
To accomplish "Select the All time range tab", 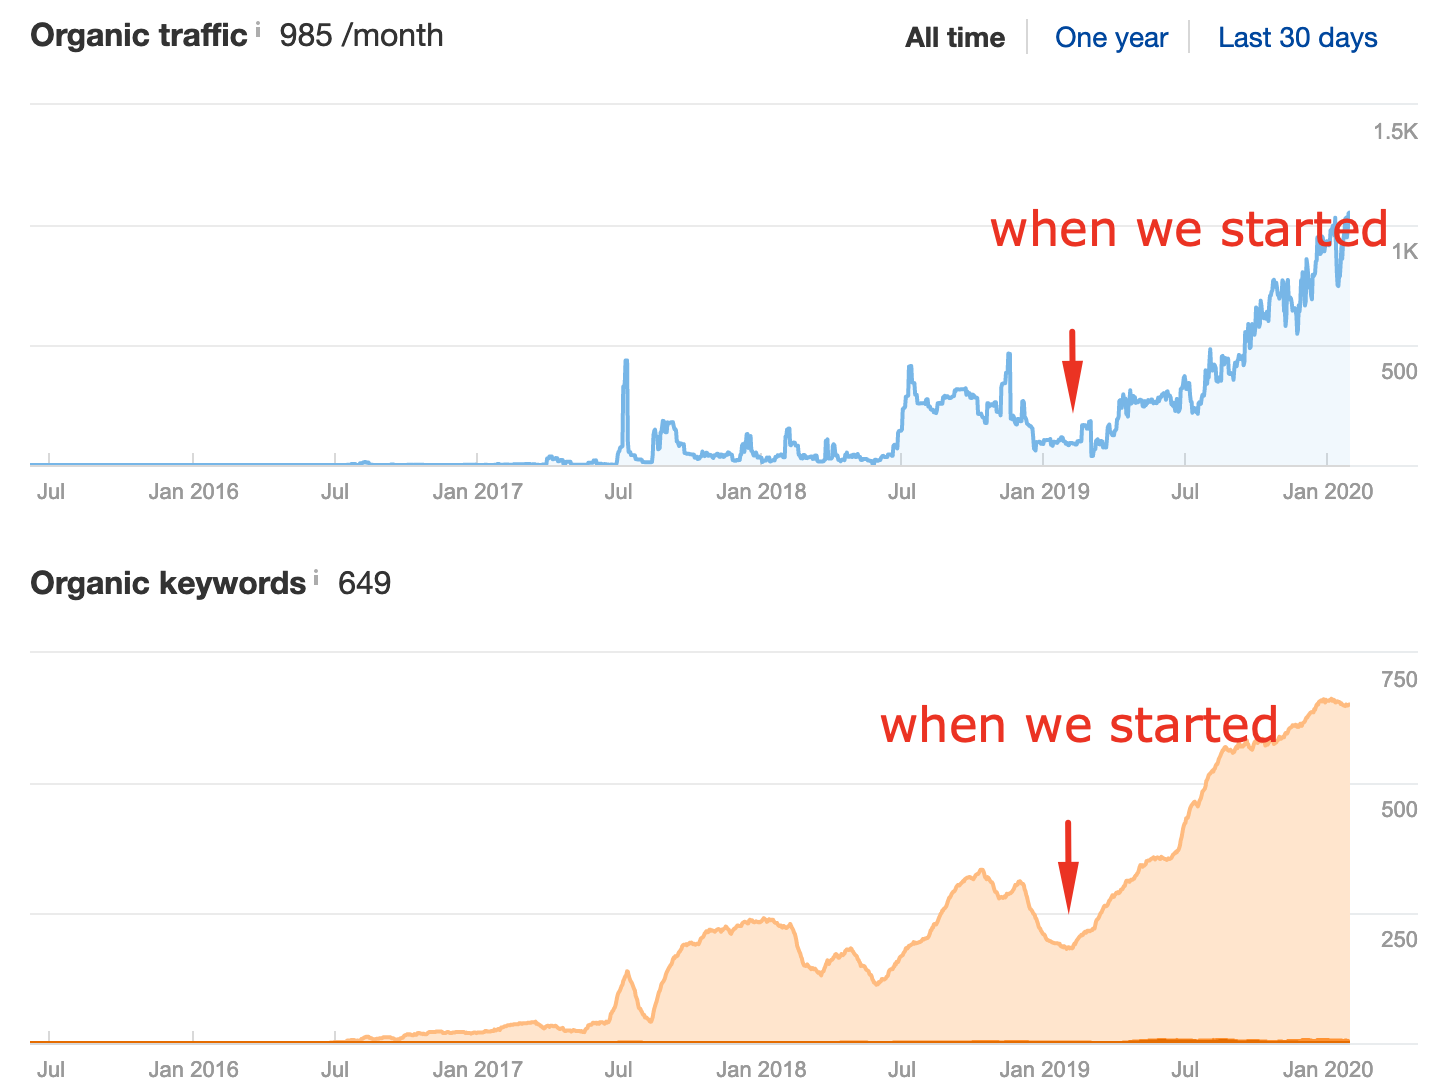I will 954,38.
